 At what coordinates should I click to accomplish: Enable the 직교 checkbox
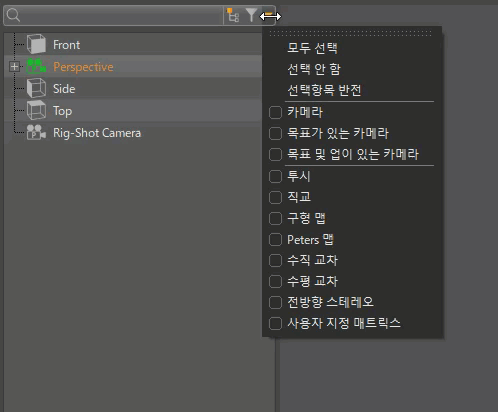tap(275, 197)
